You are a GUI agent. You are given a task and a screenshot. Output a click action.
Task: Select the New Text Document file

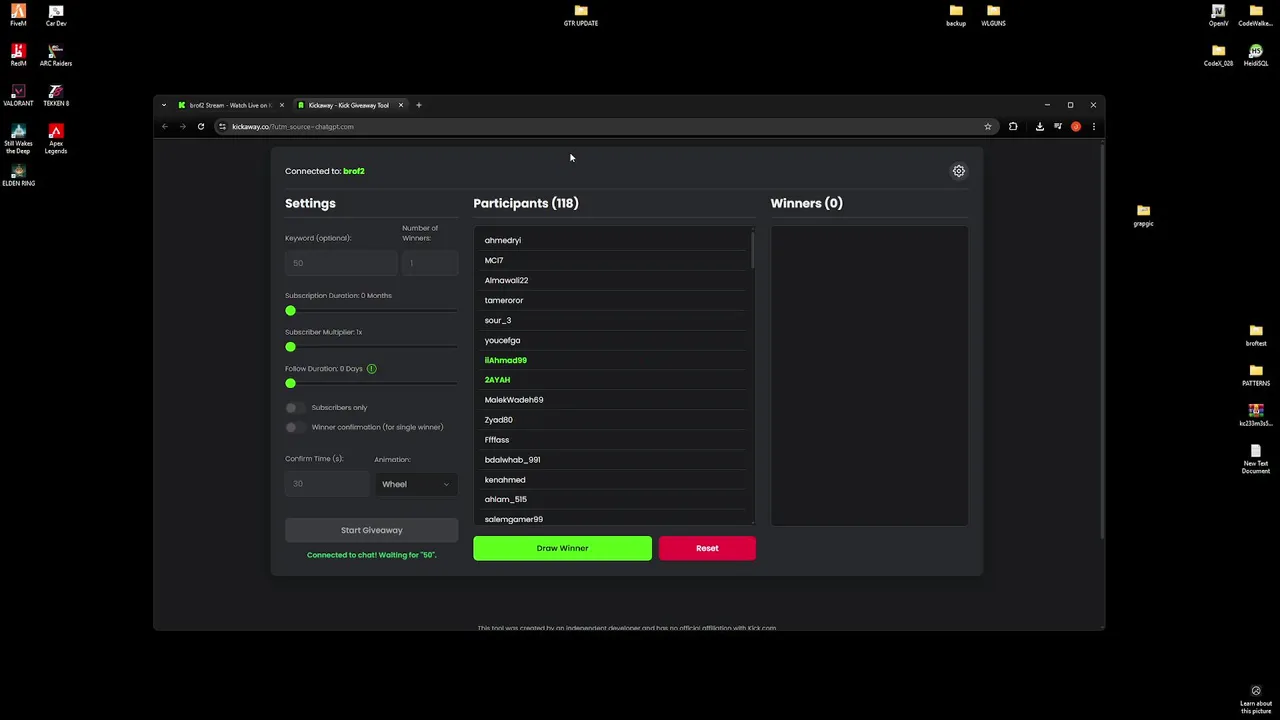(1256, 459)
